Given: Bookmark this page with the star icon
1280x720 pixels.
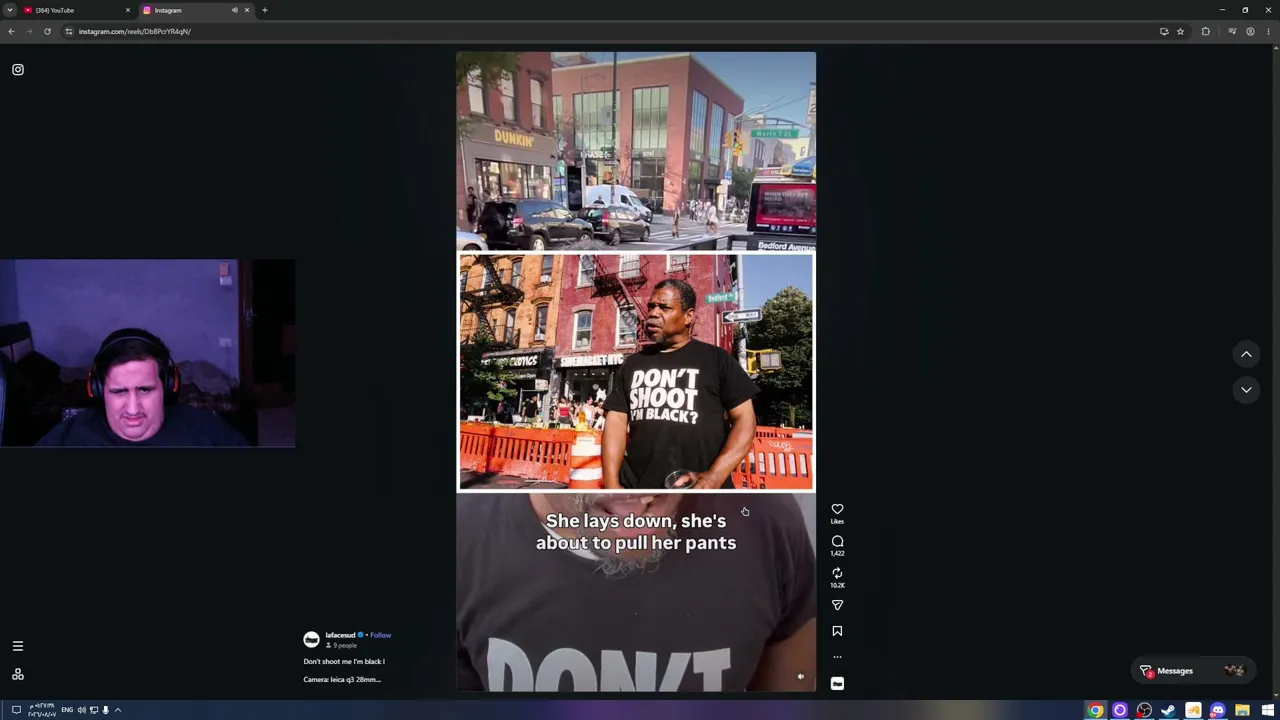Looking at the screenshot, I should [1180, 31].
